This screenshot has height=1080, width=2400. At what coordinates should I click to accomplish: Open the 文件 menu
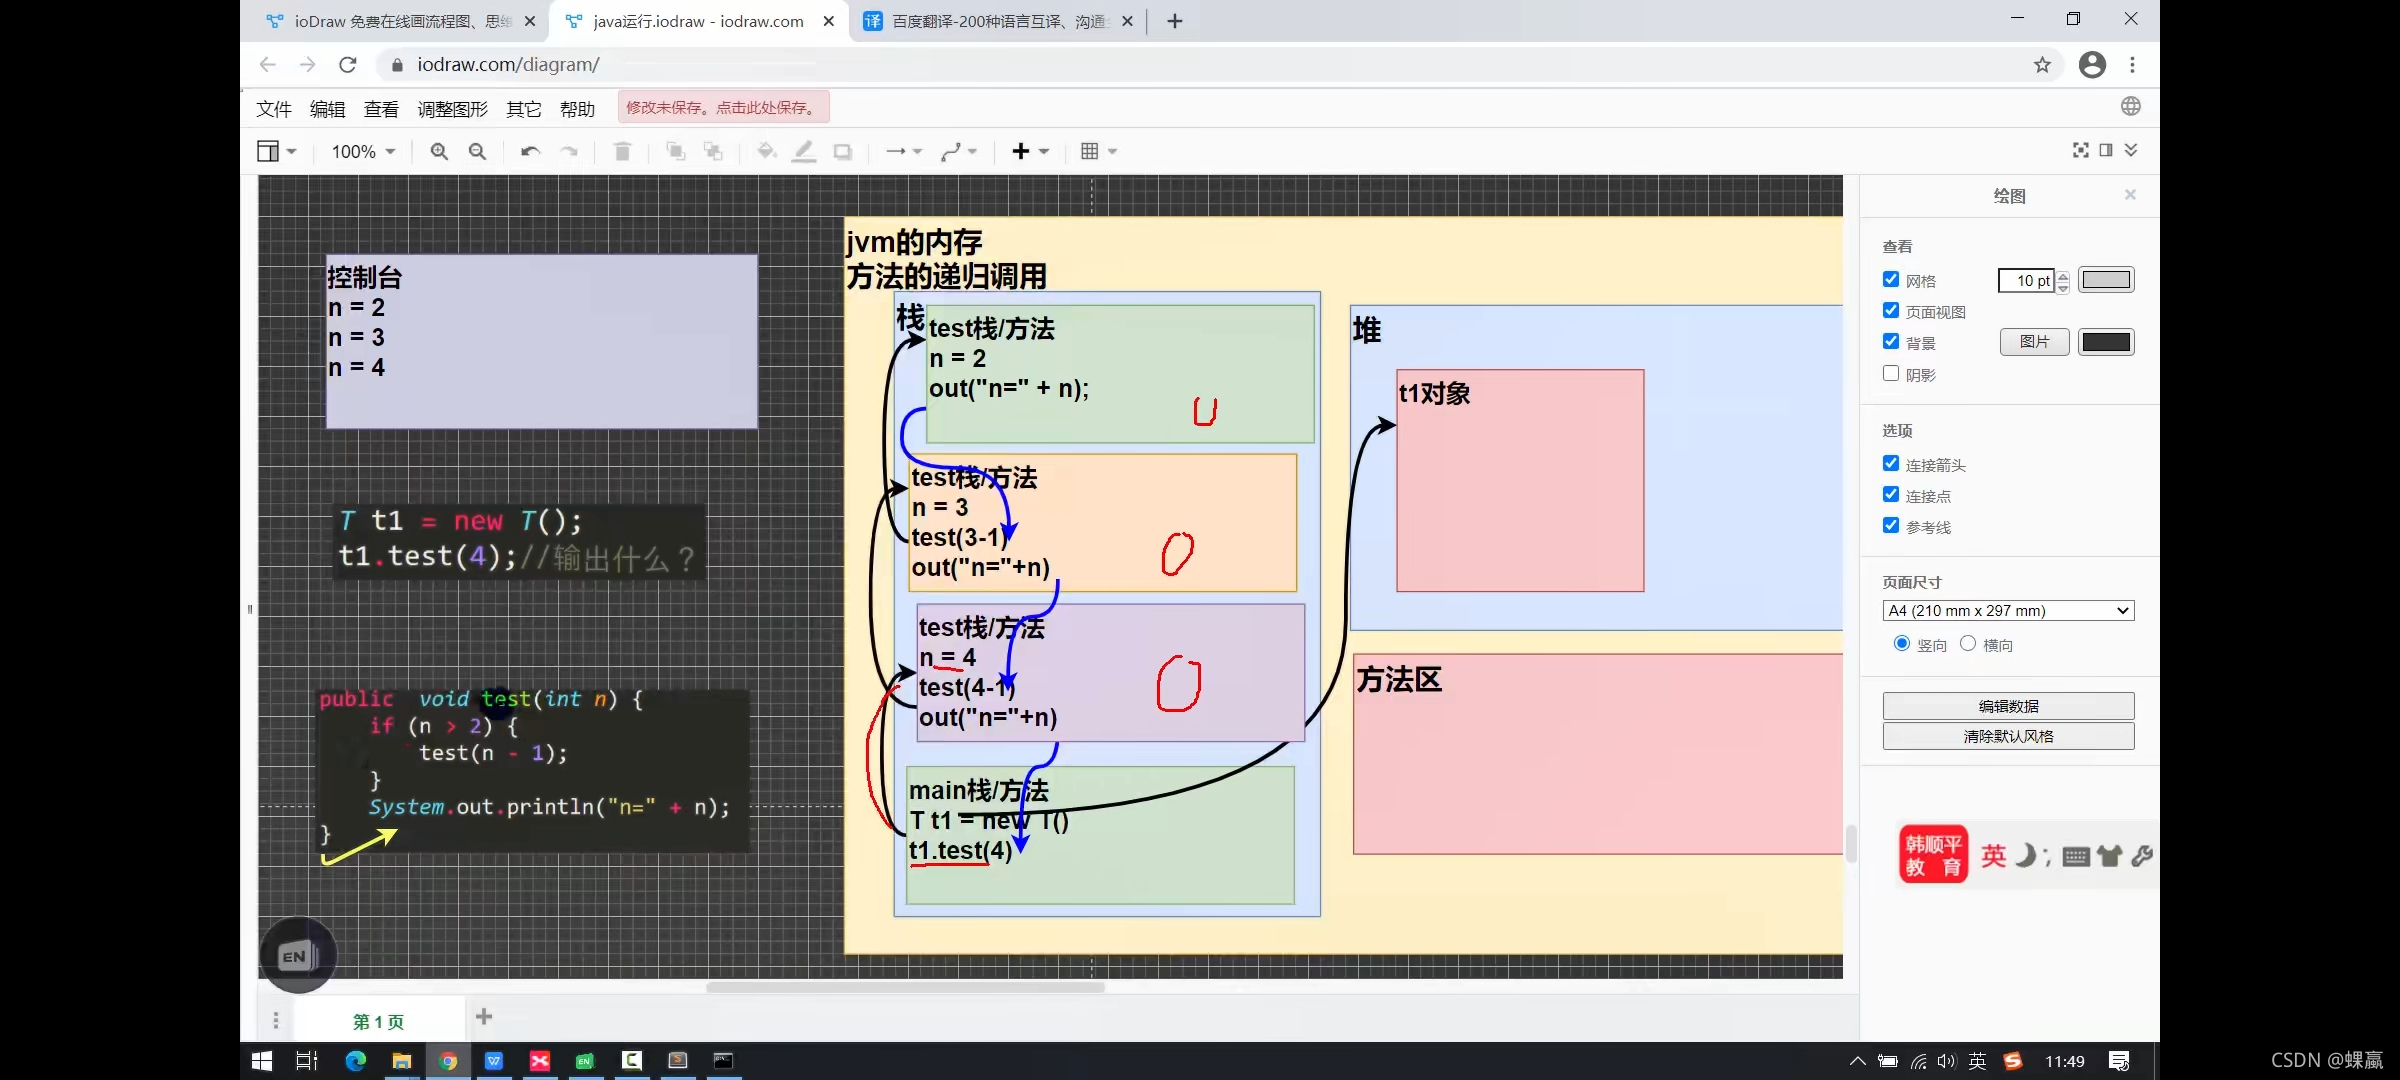pos(273,109)
